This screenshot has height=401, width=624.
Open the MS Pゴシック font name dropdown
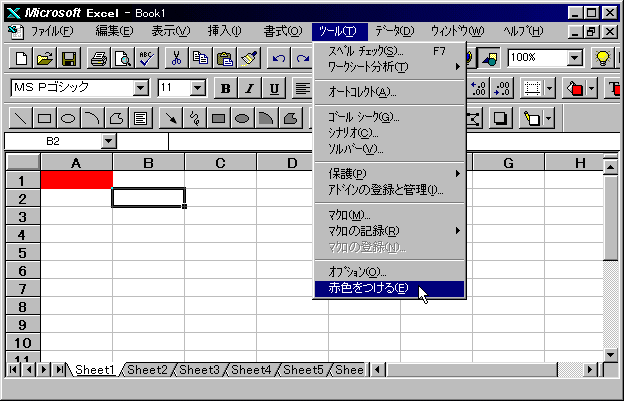tap(141, 88)
